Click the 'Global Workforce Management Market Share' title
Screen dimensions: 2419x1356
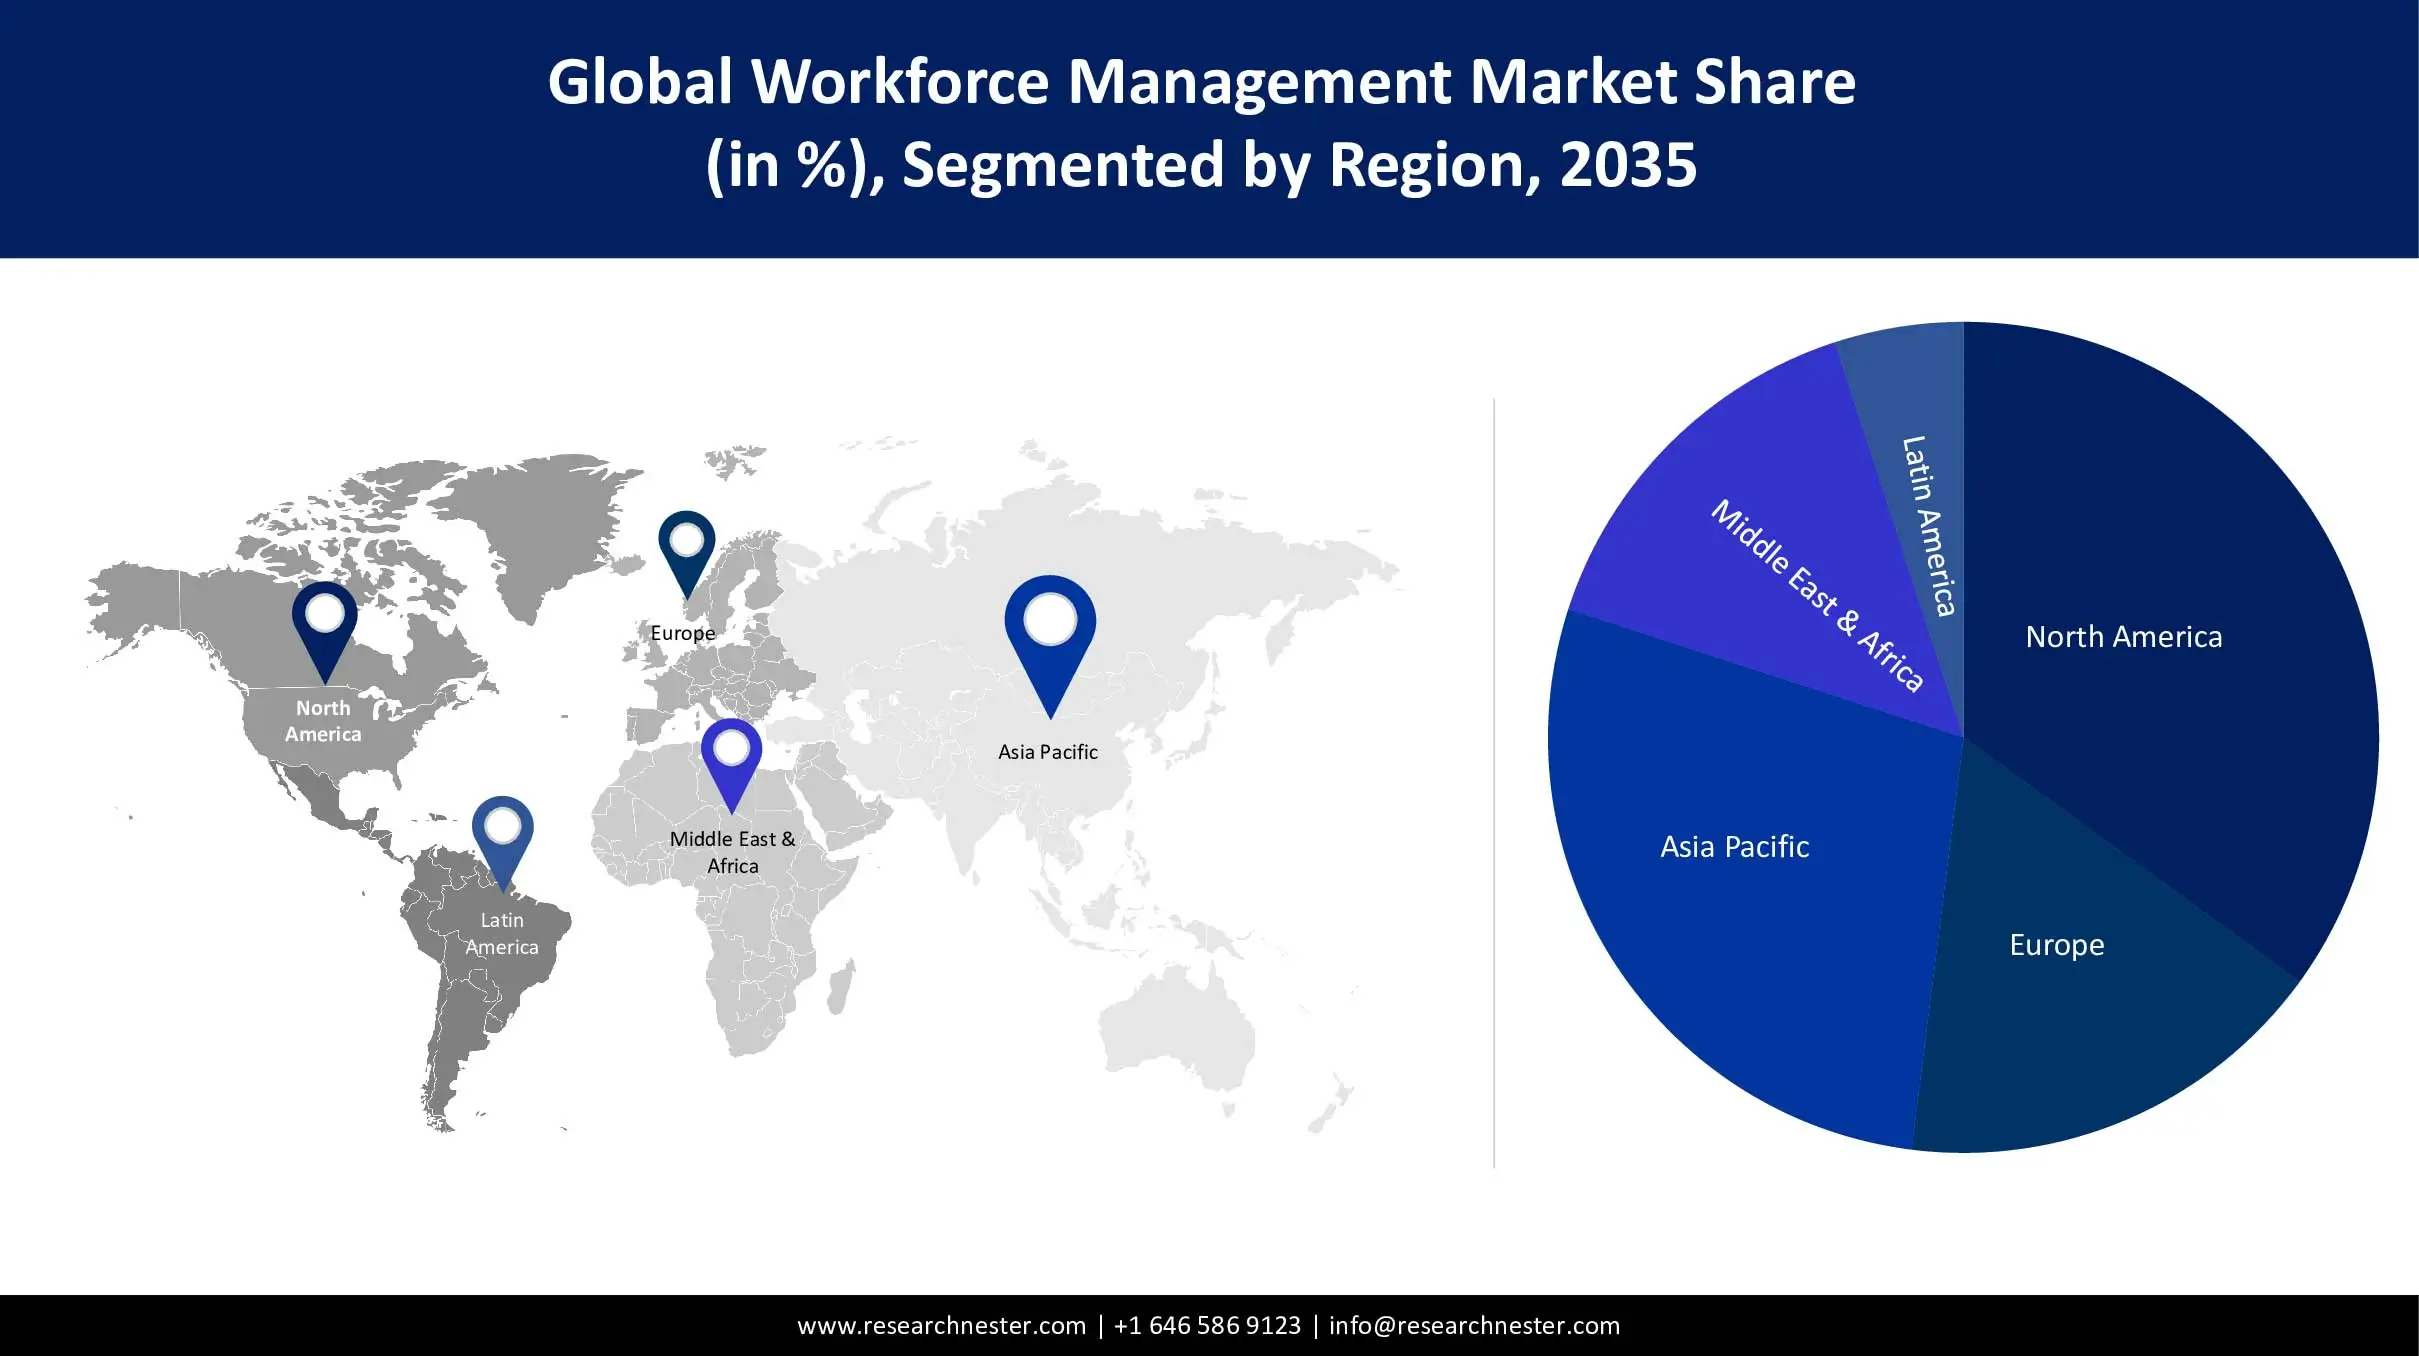tap(1201, 81)
